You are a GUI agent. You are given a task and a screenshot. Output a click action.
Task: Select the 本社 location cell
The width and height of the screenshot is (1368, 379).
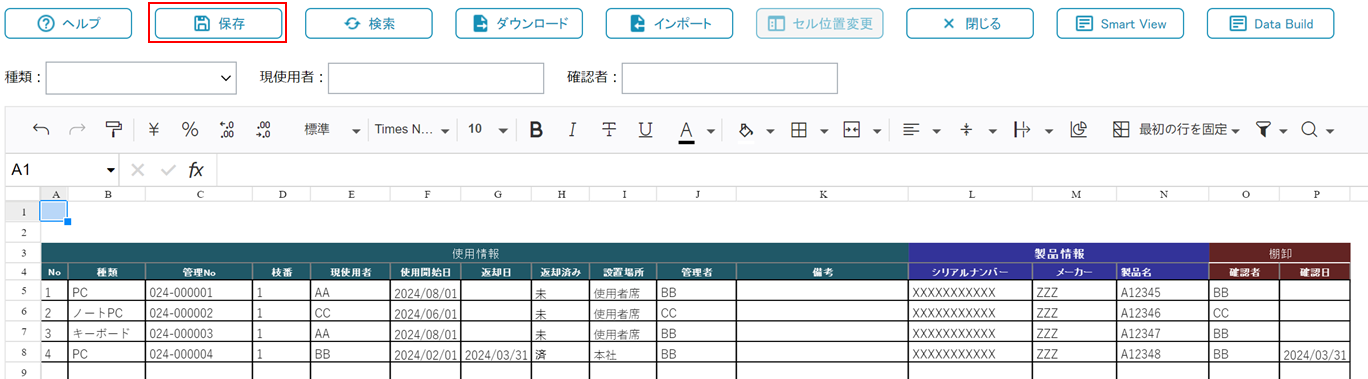coord(622,353)
